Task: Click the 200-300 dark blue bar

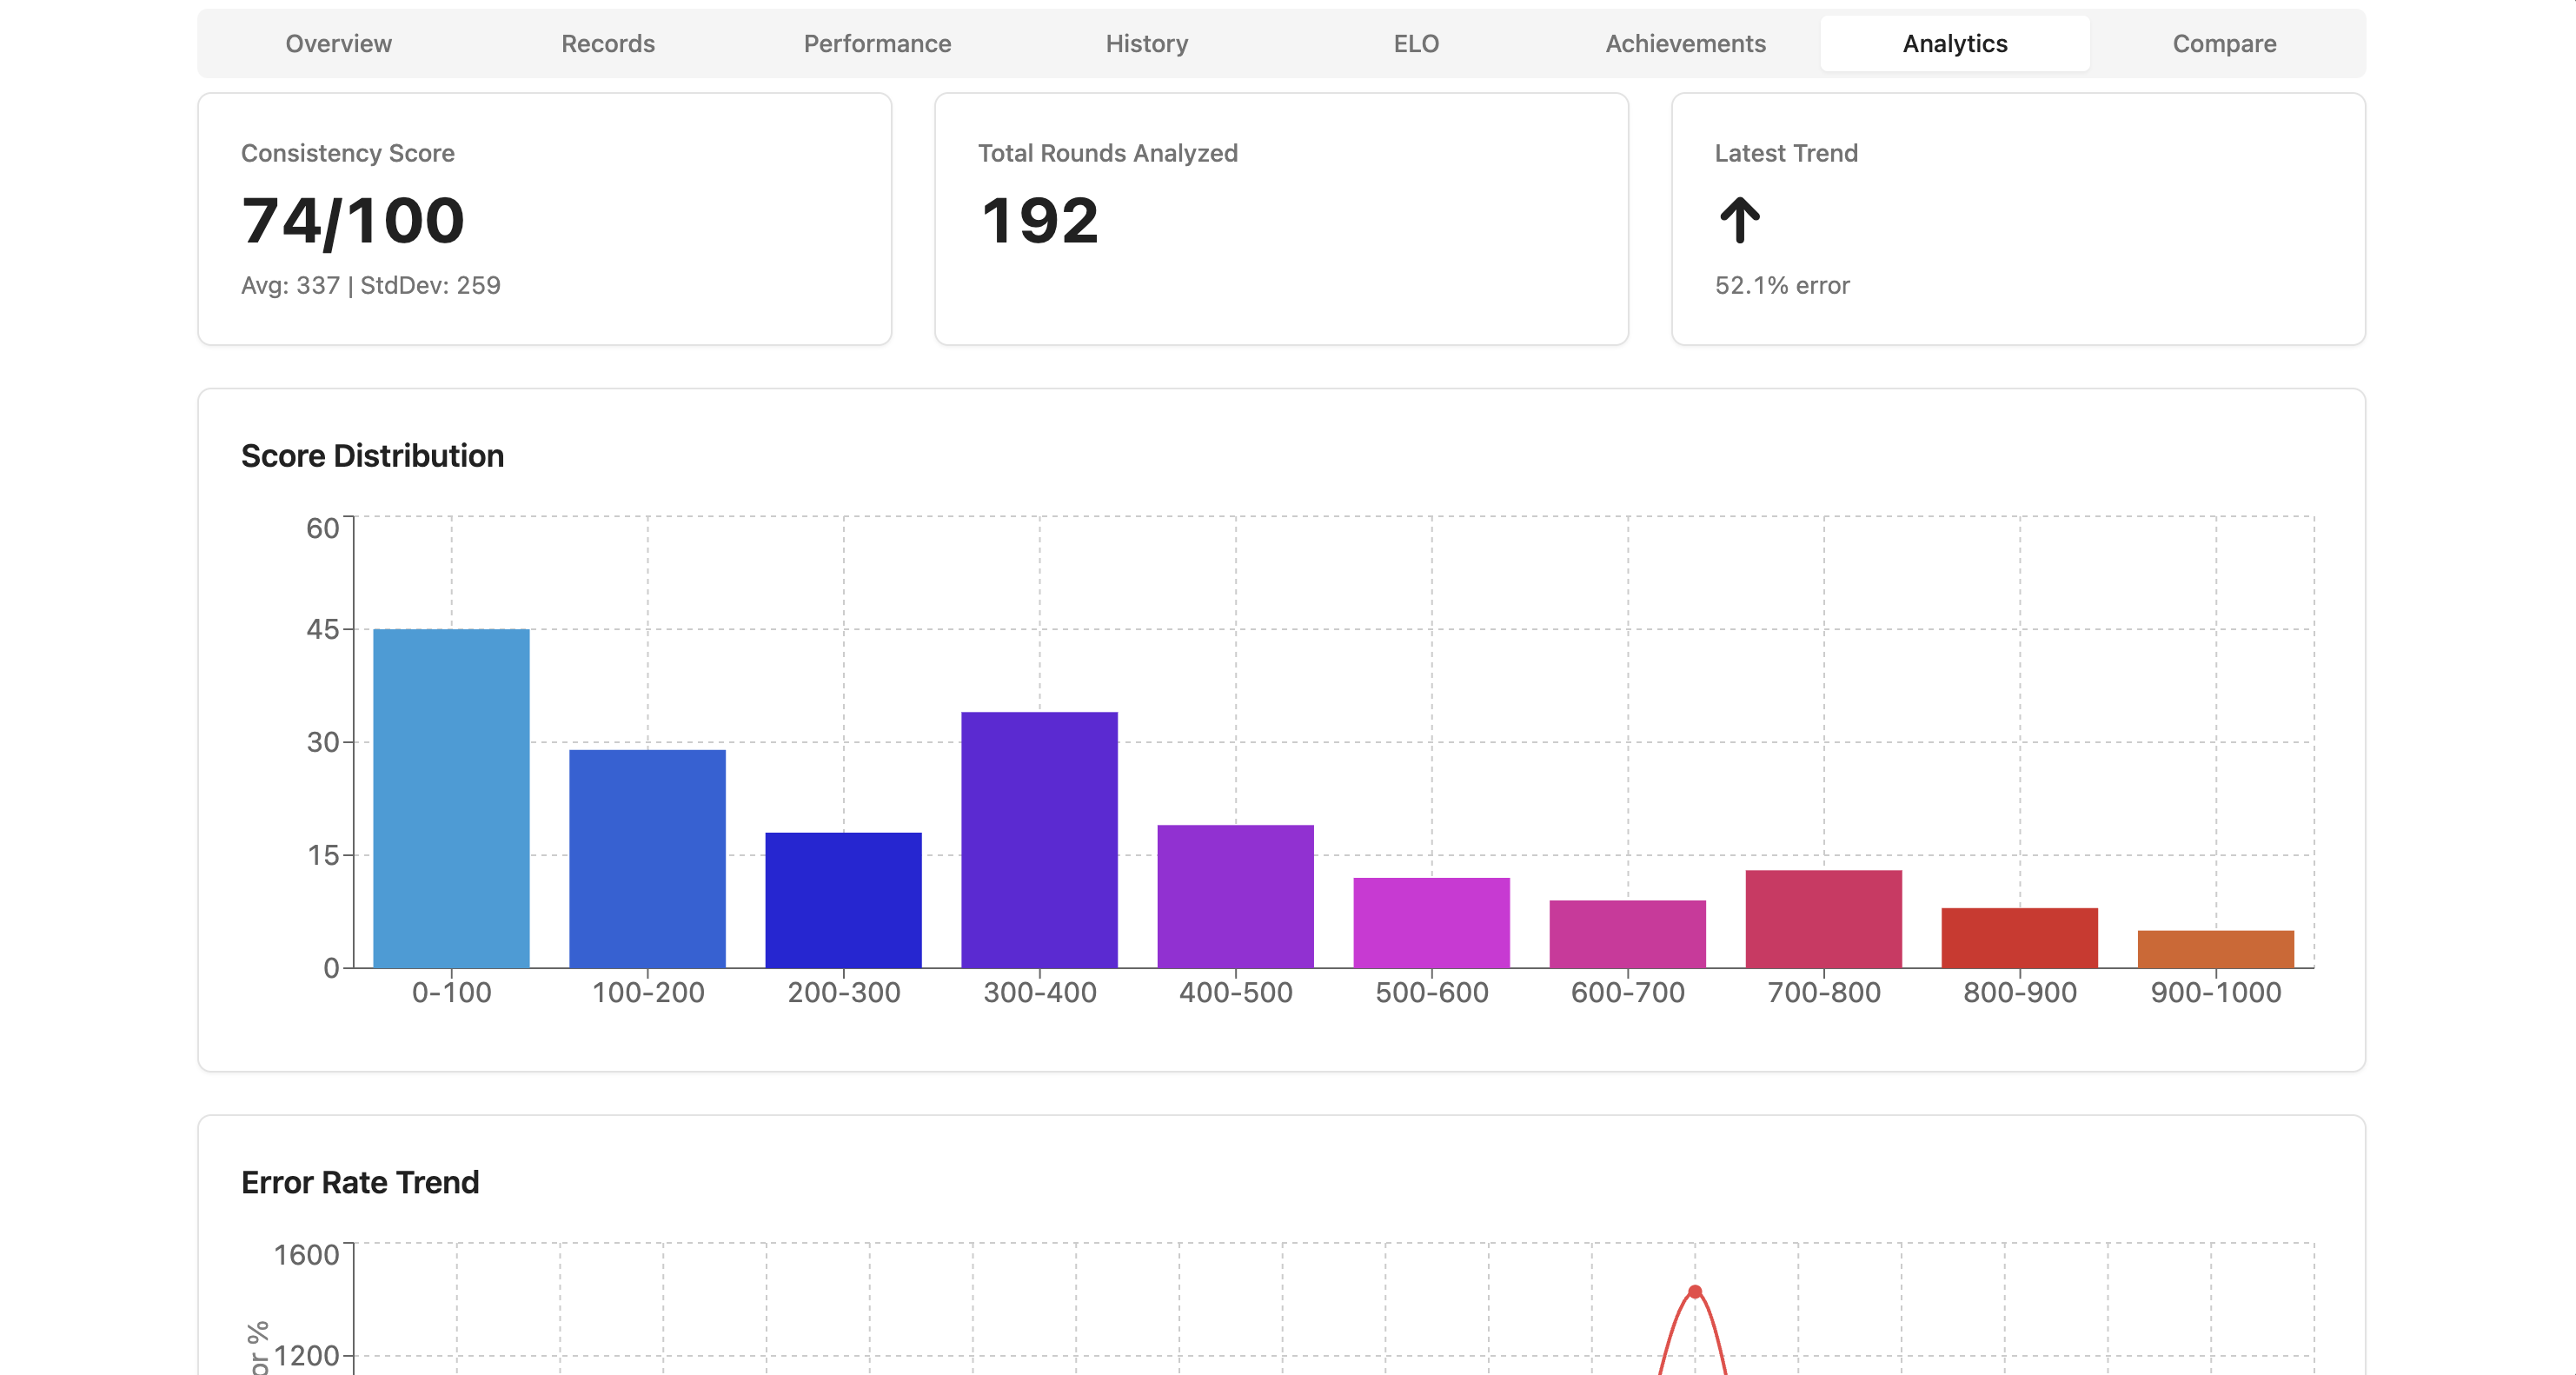Action: tap(843, 900)
